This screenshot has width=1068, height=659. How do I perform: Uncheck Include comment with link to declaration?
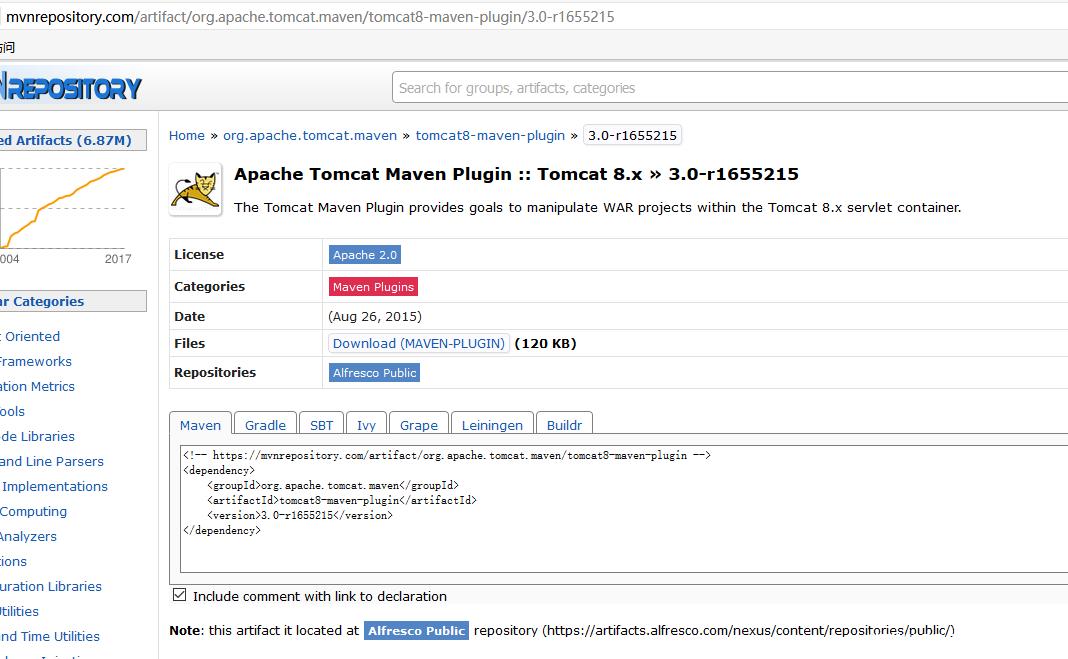pyautogui.click(x=179, y=595)
